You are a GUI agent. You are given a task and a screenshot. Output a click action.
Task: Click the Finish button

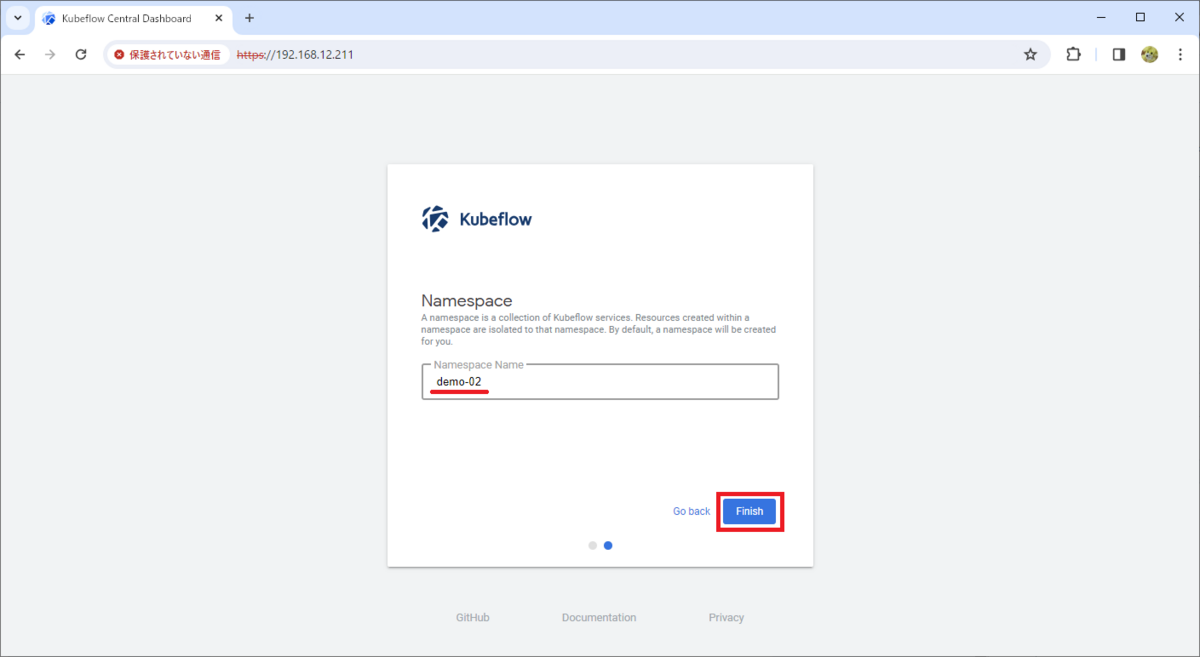coord(749,511)
